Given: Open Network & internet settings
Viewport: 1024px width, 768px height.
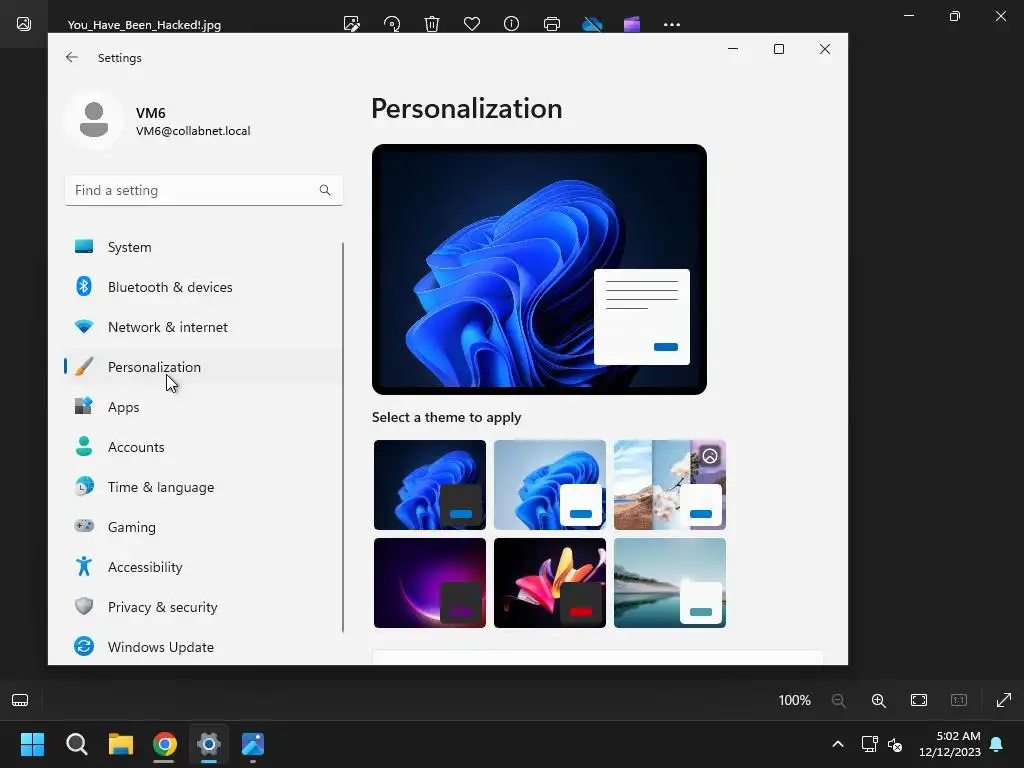Looking at the screenshot, I should pyautogui.click(x=202, y=327).
